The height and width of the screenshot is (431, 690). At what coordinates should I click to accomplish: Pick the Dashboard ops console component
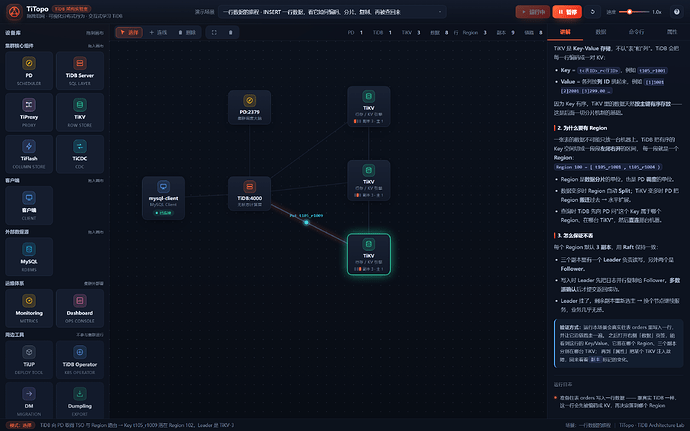click(80, 308)
